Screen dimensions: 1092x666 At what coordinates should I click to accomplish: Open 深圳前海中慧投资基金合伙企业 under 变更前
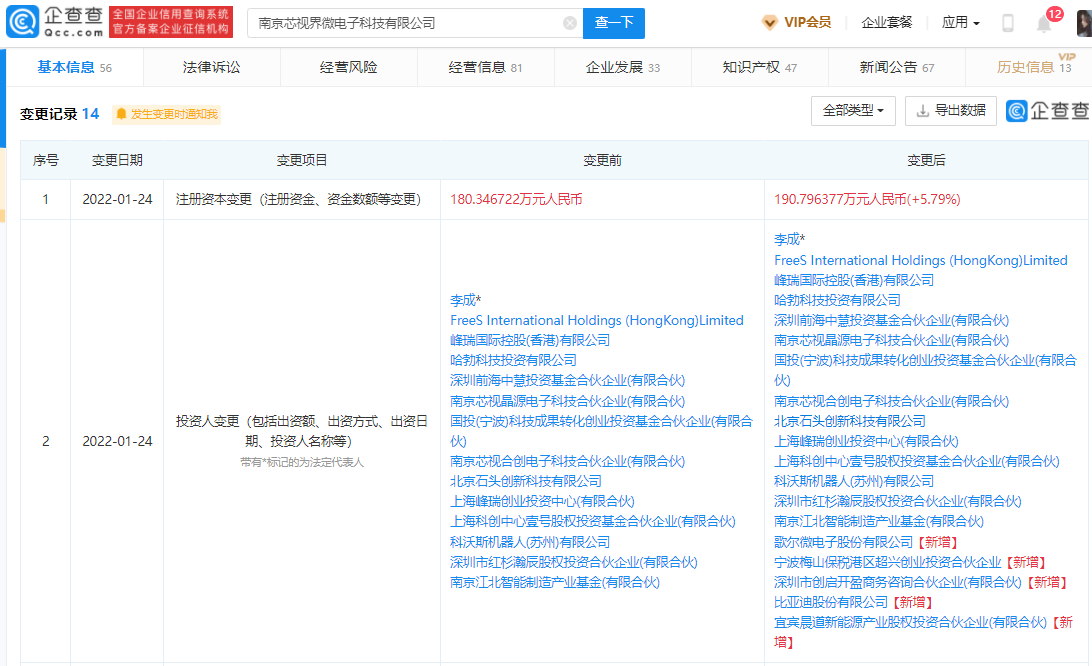point(568,380)
